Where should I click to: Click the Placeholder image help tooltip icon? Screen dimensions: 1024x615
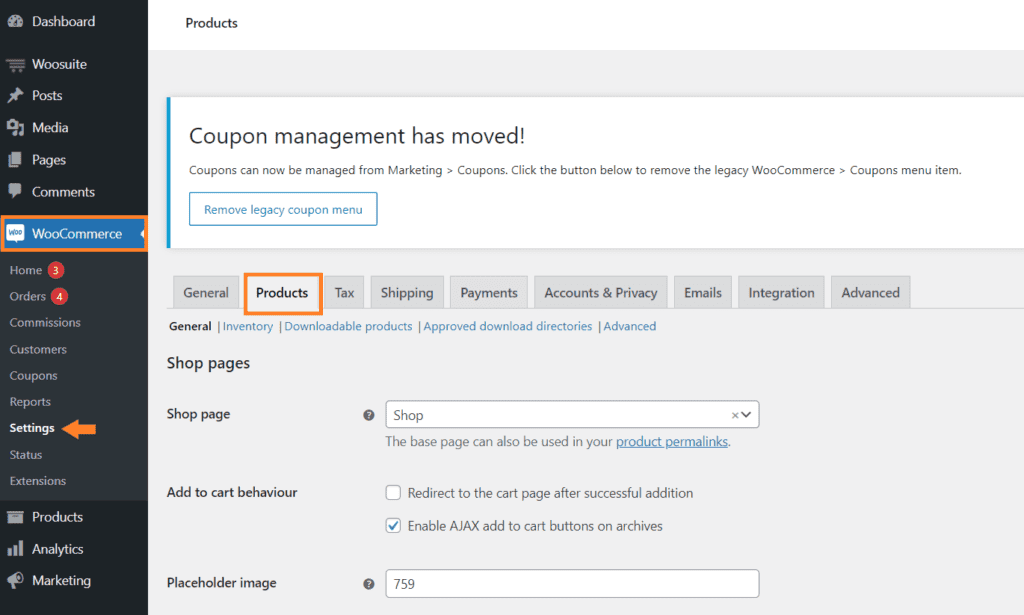click(369, 584)
